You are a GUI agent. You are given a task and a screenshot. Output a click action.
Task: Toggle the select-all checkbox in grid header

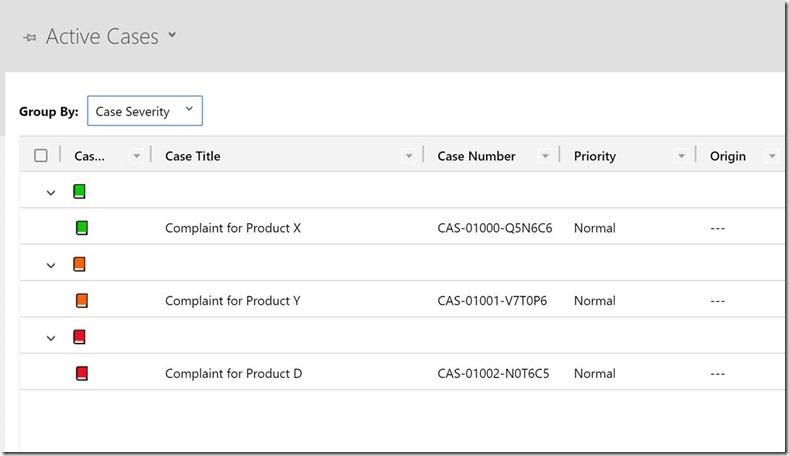pos(41,155)
